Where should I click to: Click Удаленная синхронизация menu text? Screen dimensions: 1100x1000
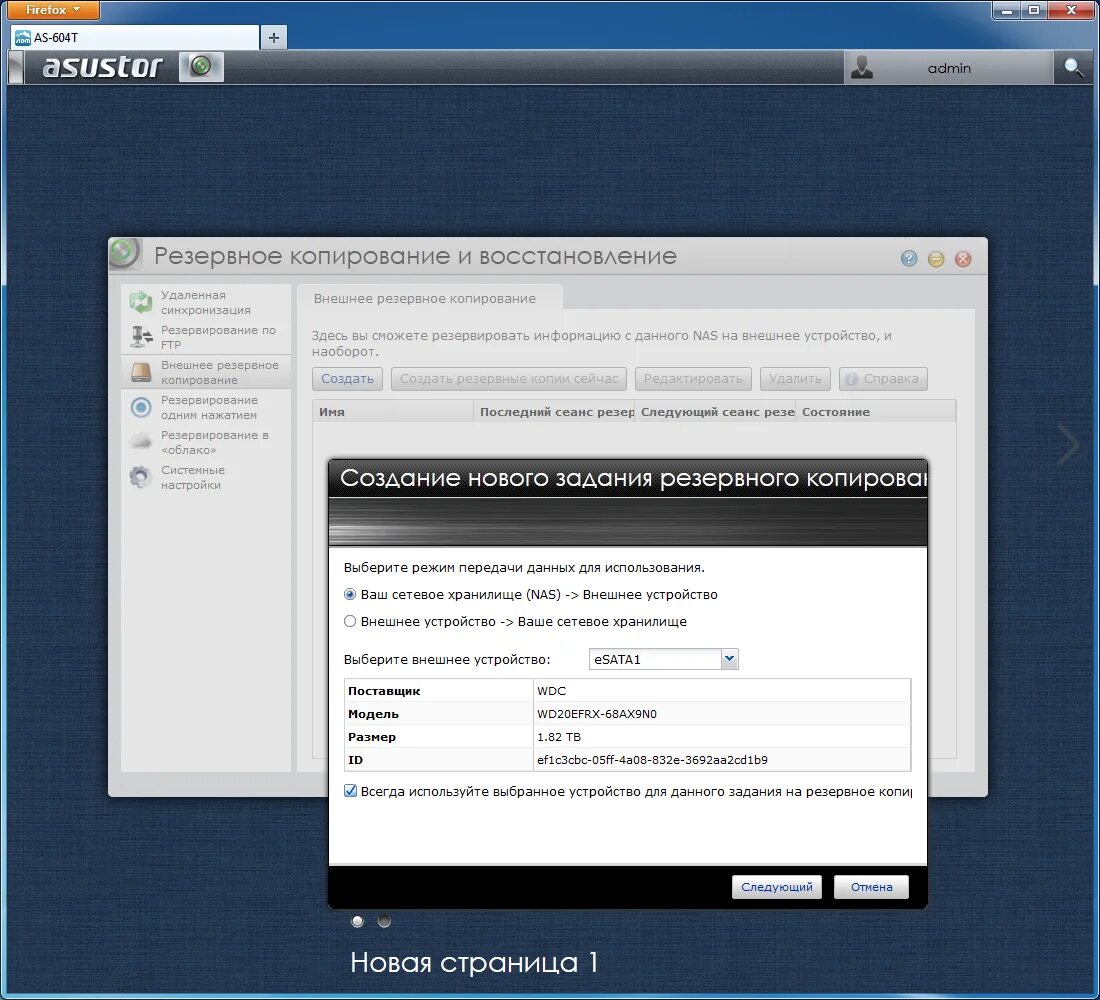[x=206, y=302]
